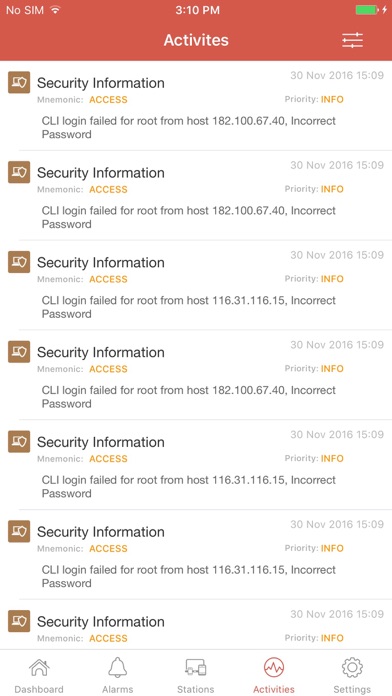
Task: Tap the Alarms bell icon
Action: [118, 668]
